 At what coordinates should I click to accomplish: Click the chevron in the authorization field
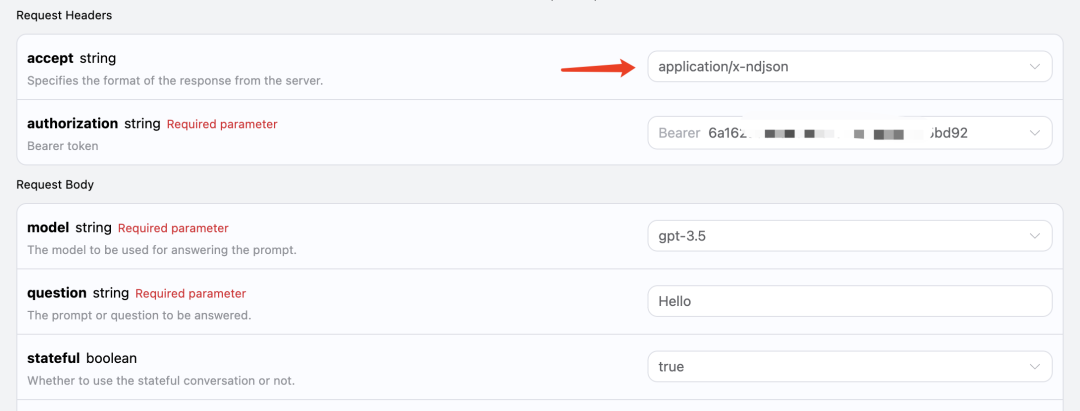1034,133
